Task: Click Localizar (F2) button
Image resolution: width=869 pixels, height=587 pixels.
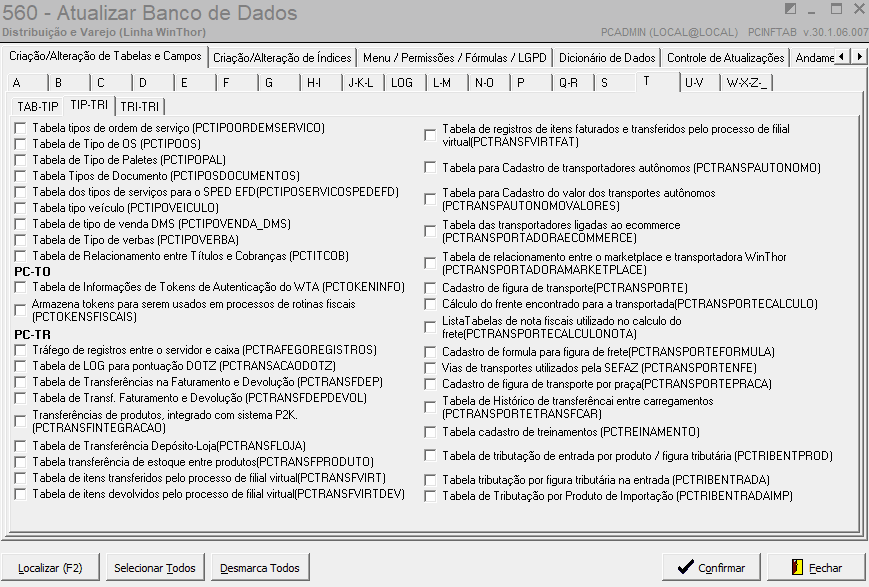Action: [x=50, y=568]
